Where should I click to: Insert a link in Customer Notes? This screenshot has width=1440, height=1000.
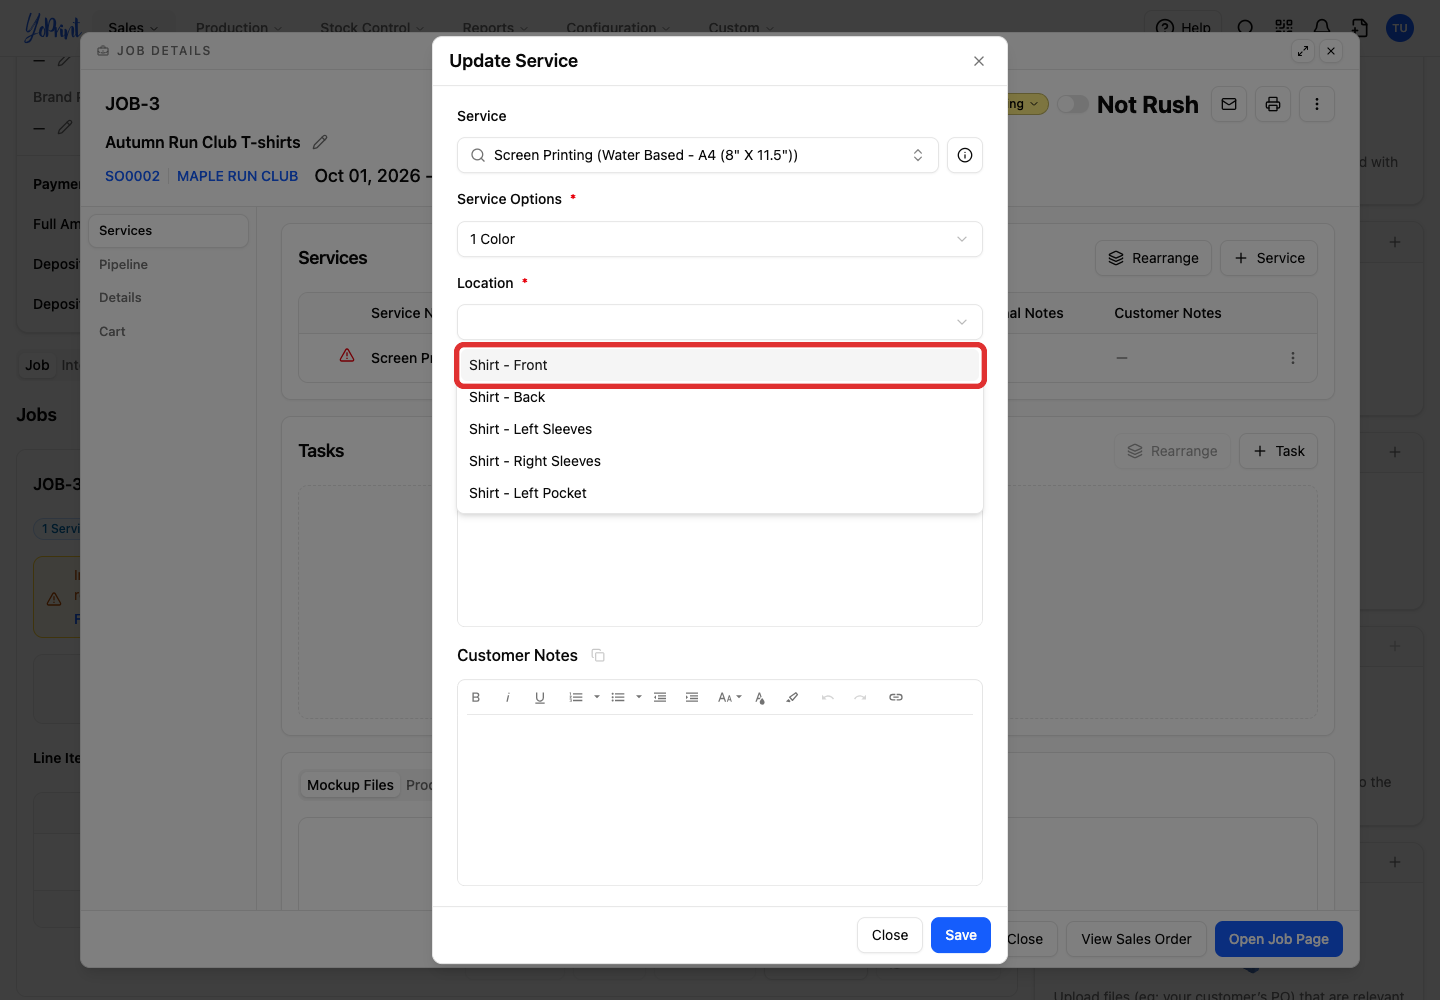[x=896, y=697]
